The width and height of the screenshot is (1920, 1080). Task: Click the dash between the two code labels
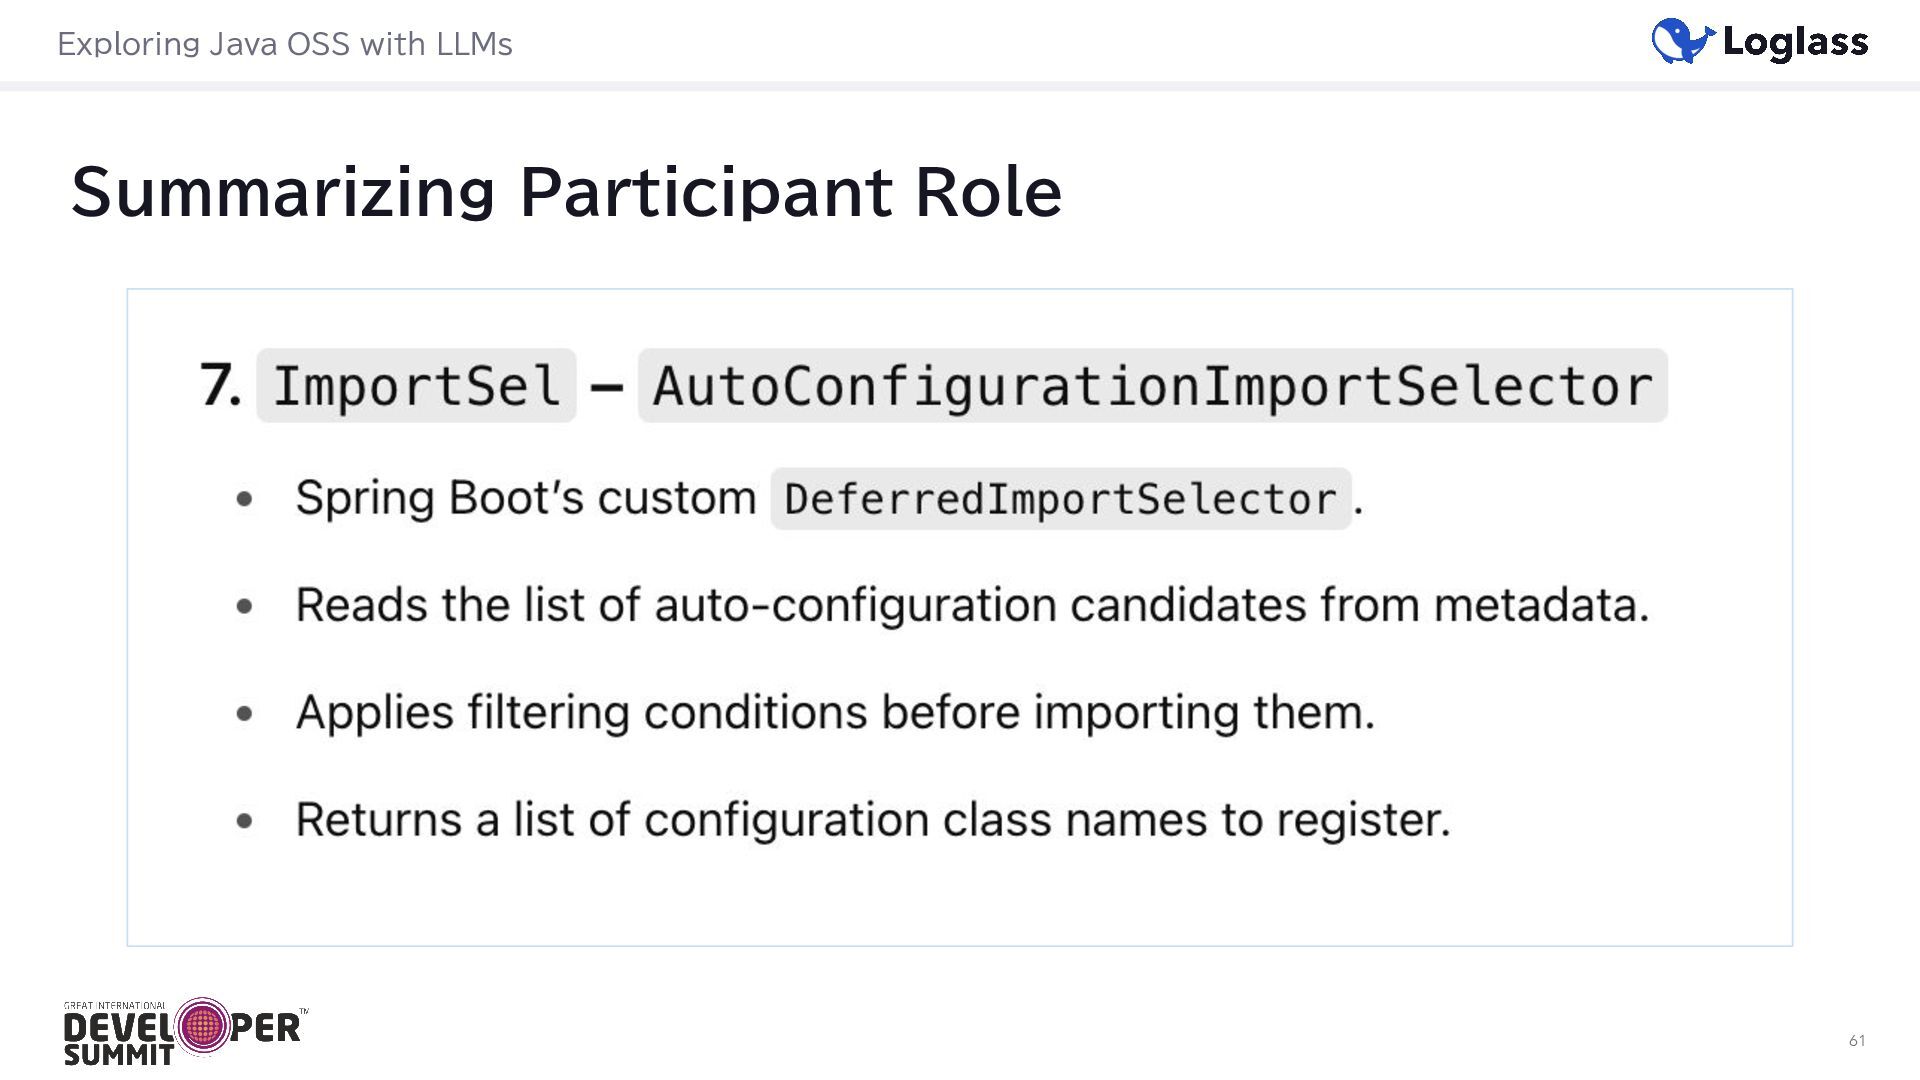pyautogui.click(x=607, y=386)
